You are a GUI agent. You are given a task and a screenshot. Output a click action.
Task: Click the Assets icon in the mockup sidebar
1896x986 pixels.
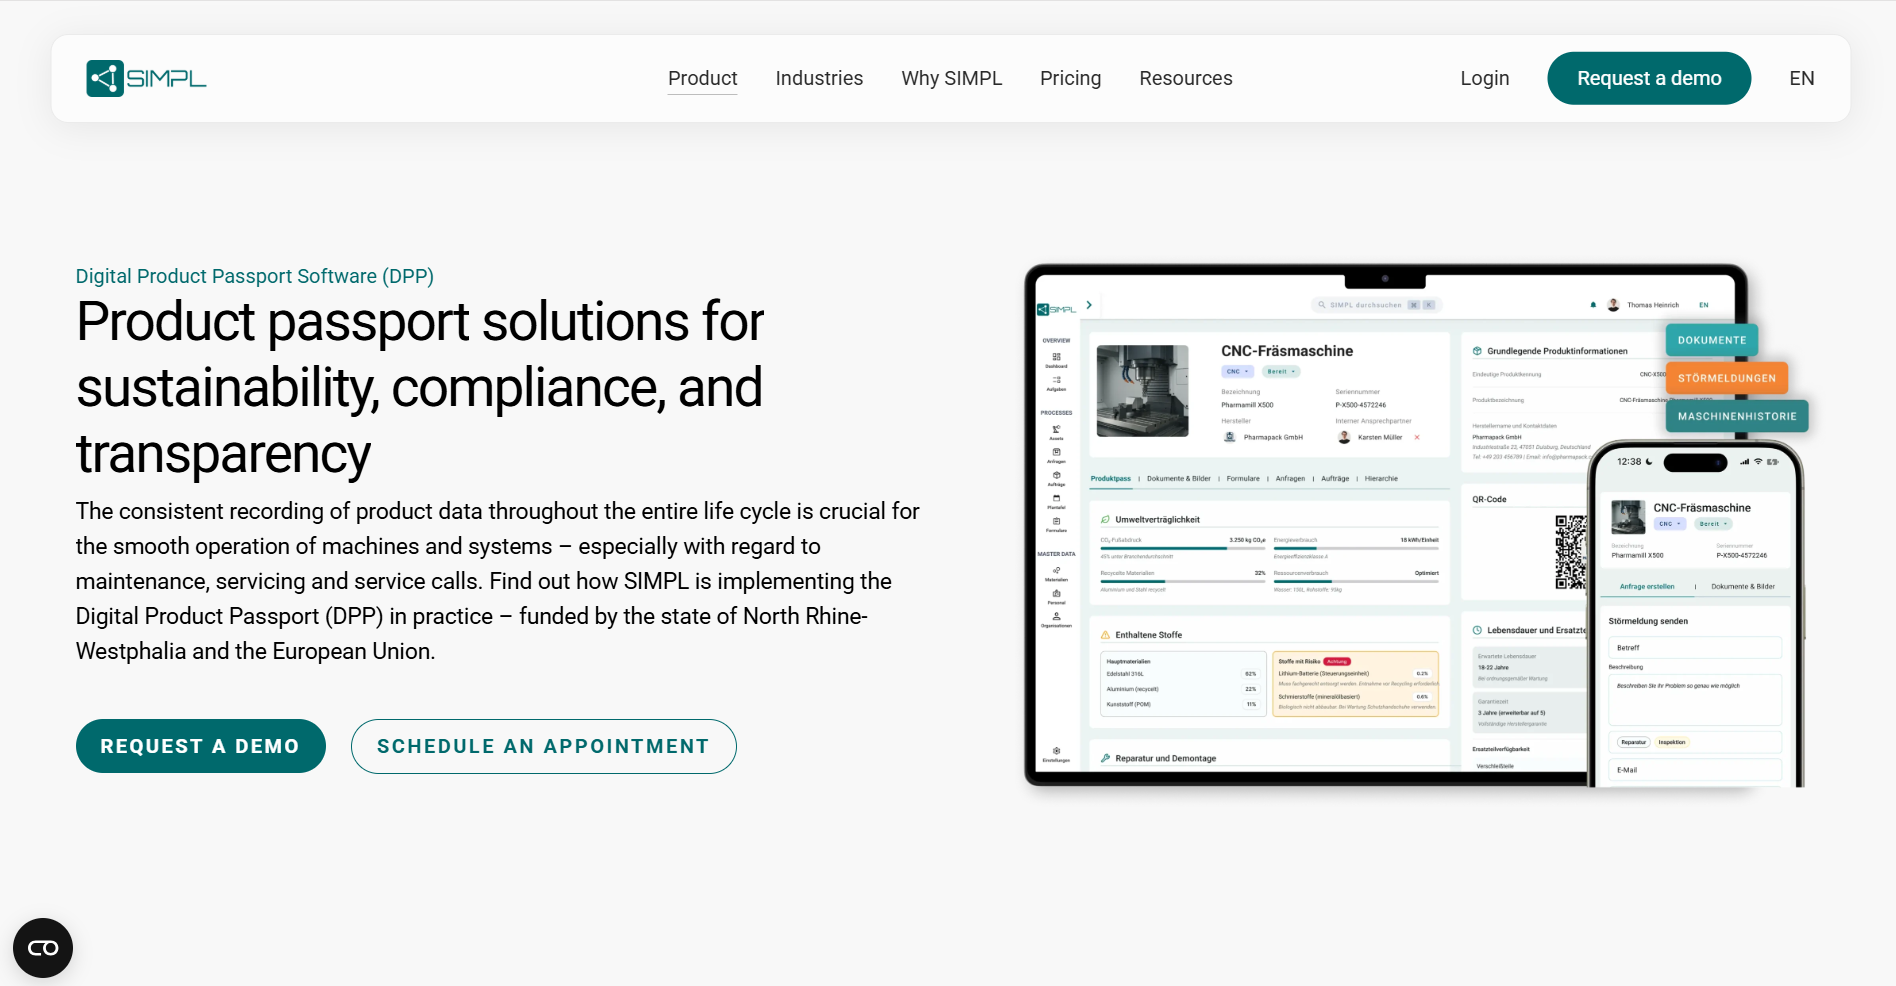coord(1056,429)
